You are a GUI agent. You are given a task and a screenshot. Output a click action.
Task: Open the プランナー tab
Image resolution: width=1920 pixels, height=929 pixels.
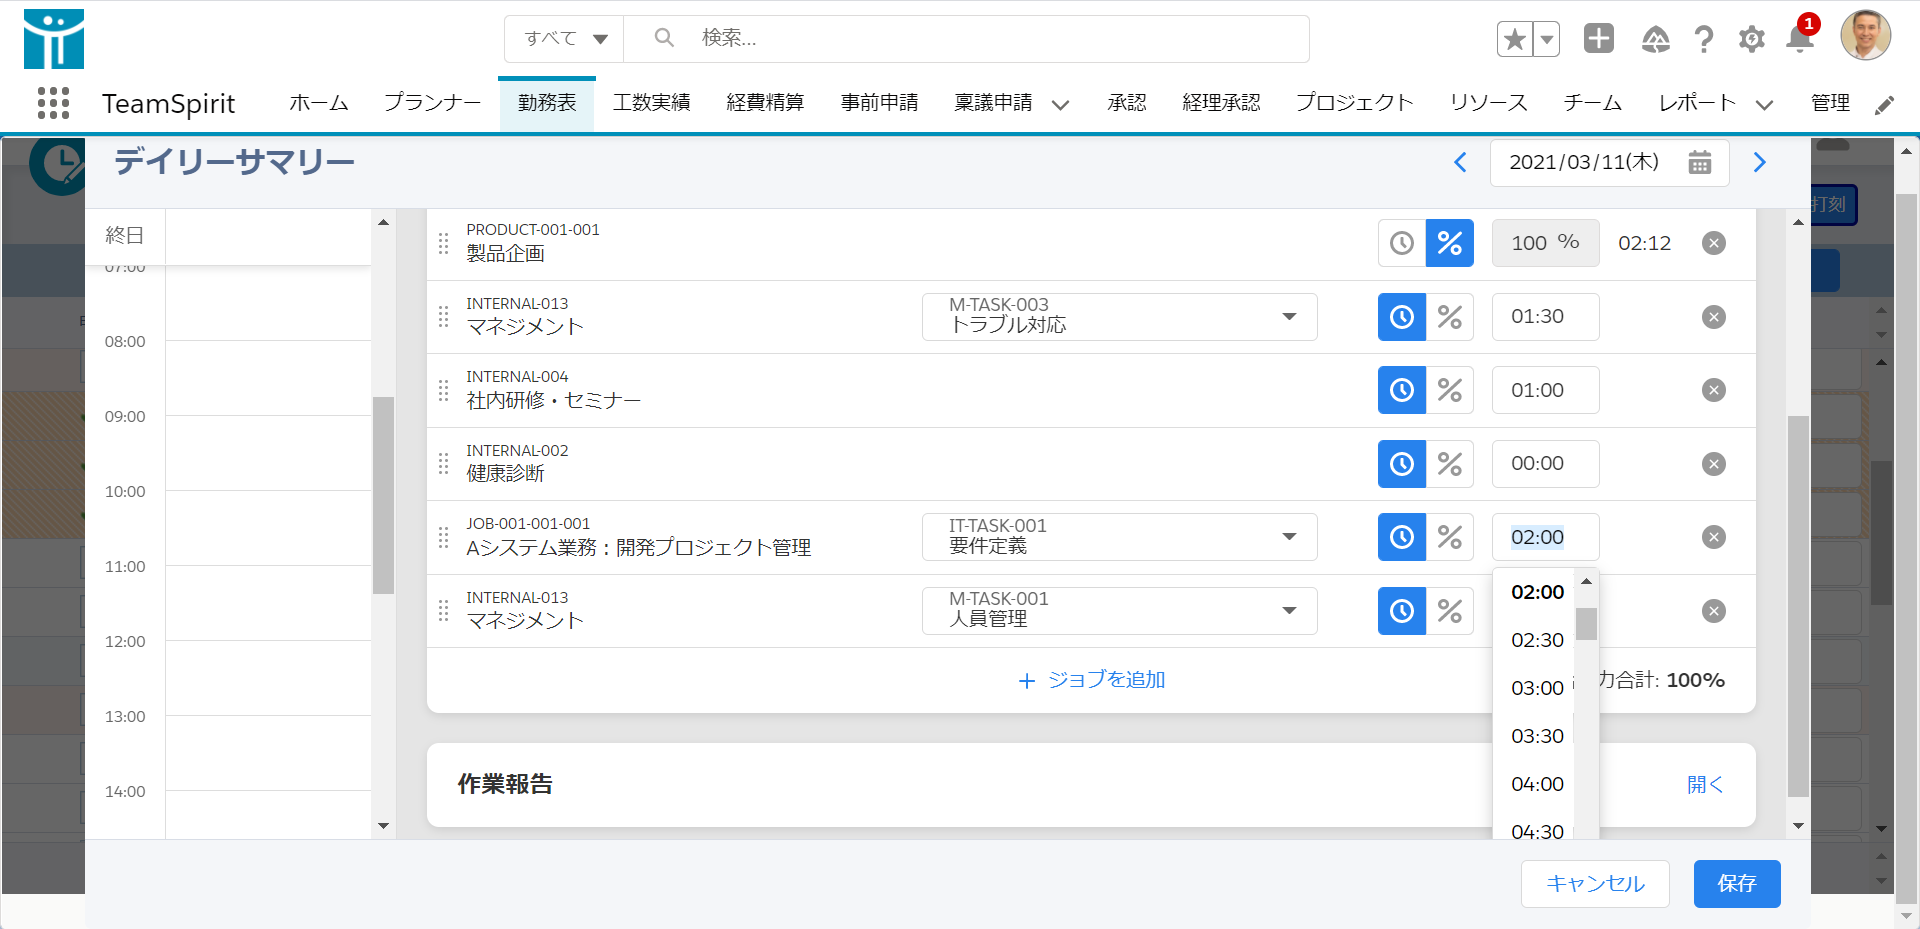coord(432,103)
